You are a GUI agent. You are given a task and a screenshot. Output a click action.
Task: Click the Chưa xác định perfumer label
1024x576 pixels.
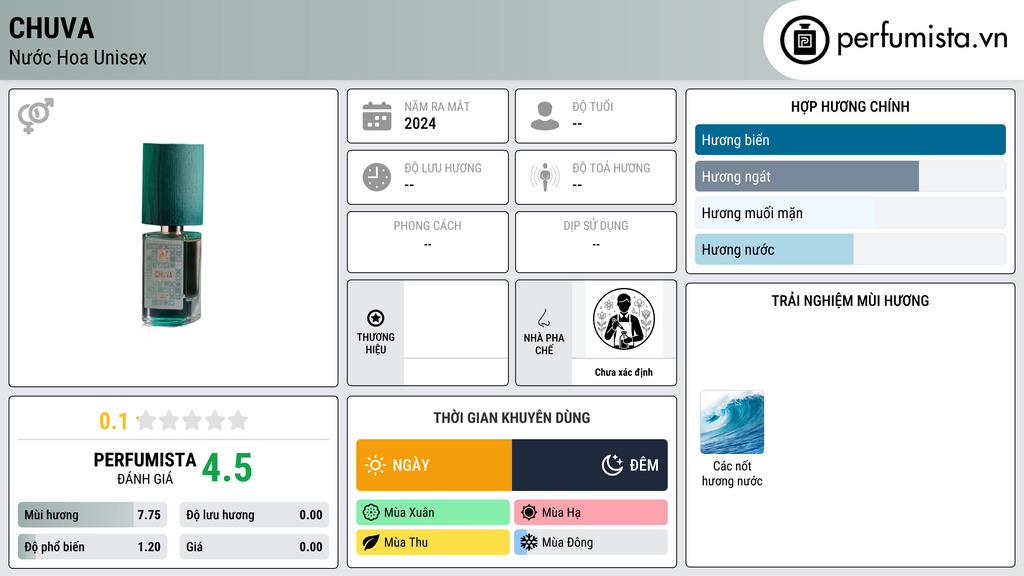tap(624, 372)
